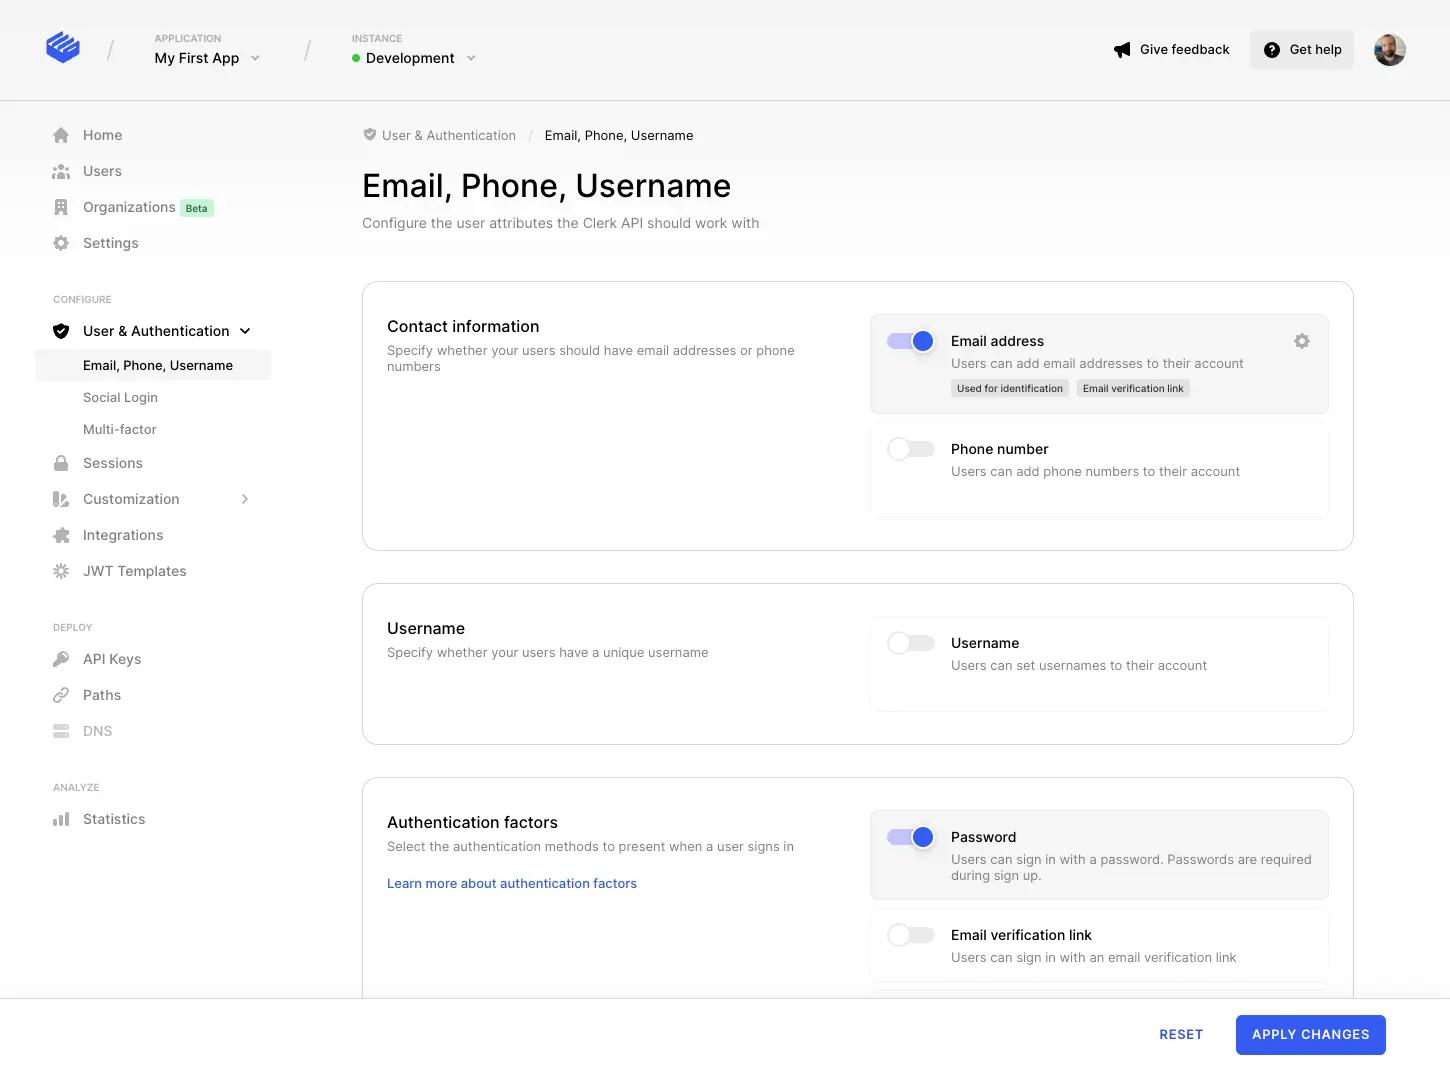Click the Sessions lock icon
This screenshot has width=1450, height=1071.
(x=60, y=462)
